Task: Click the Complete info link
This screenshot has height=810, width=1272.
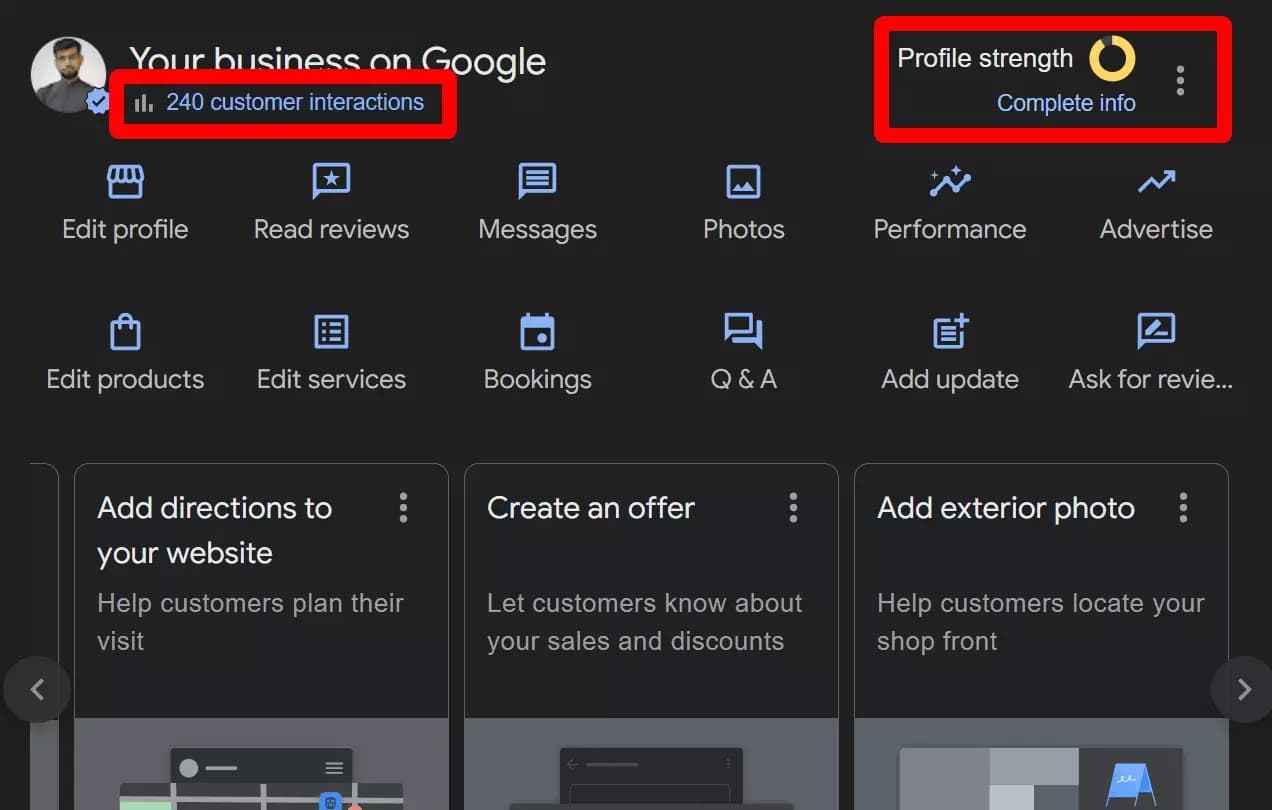Action: pyautogui.click(x=1066, y=103)
